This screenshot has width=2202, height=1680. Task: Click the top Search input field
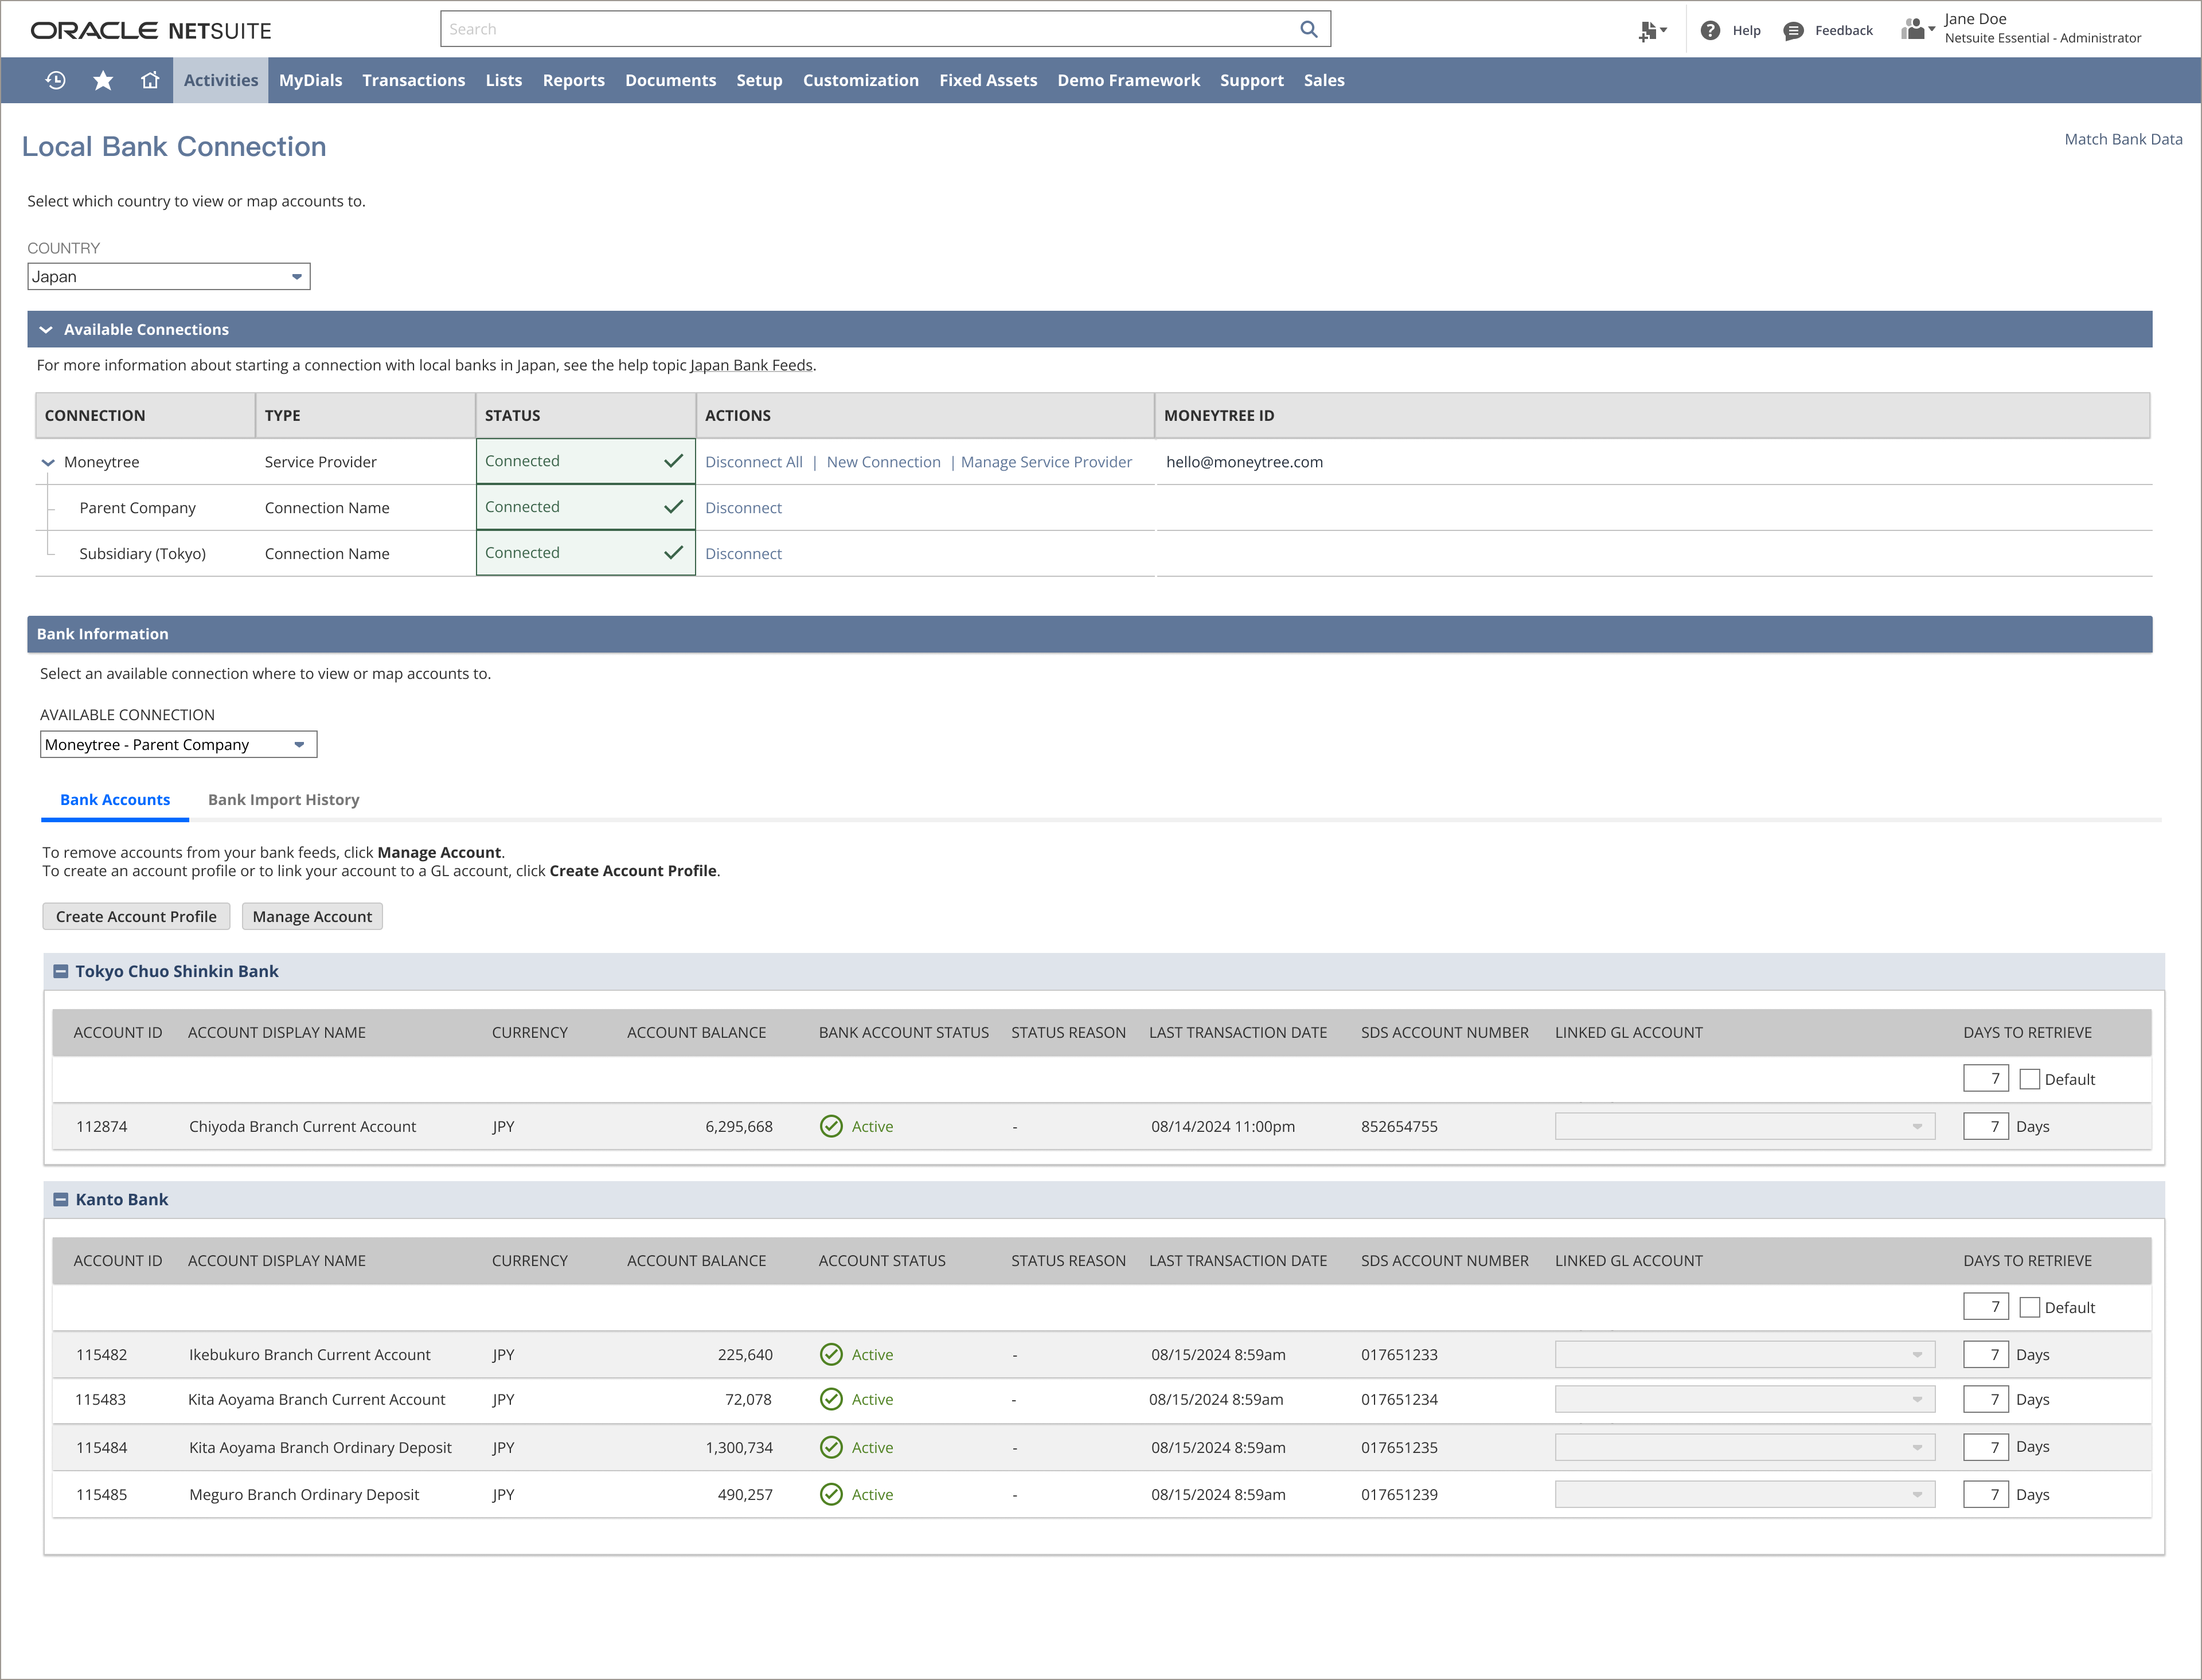[x=885, y=29]
